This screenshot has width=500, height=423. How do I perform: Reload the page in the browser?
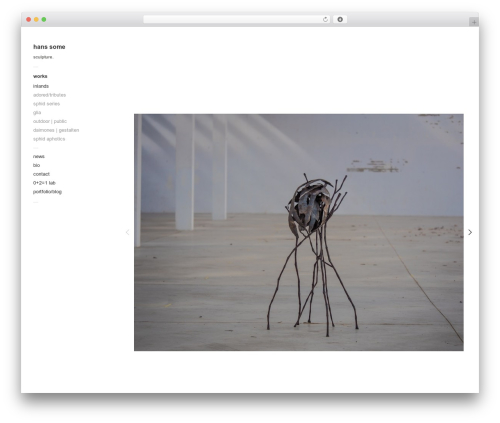click(325, 19)
